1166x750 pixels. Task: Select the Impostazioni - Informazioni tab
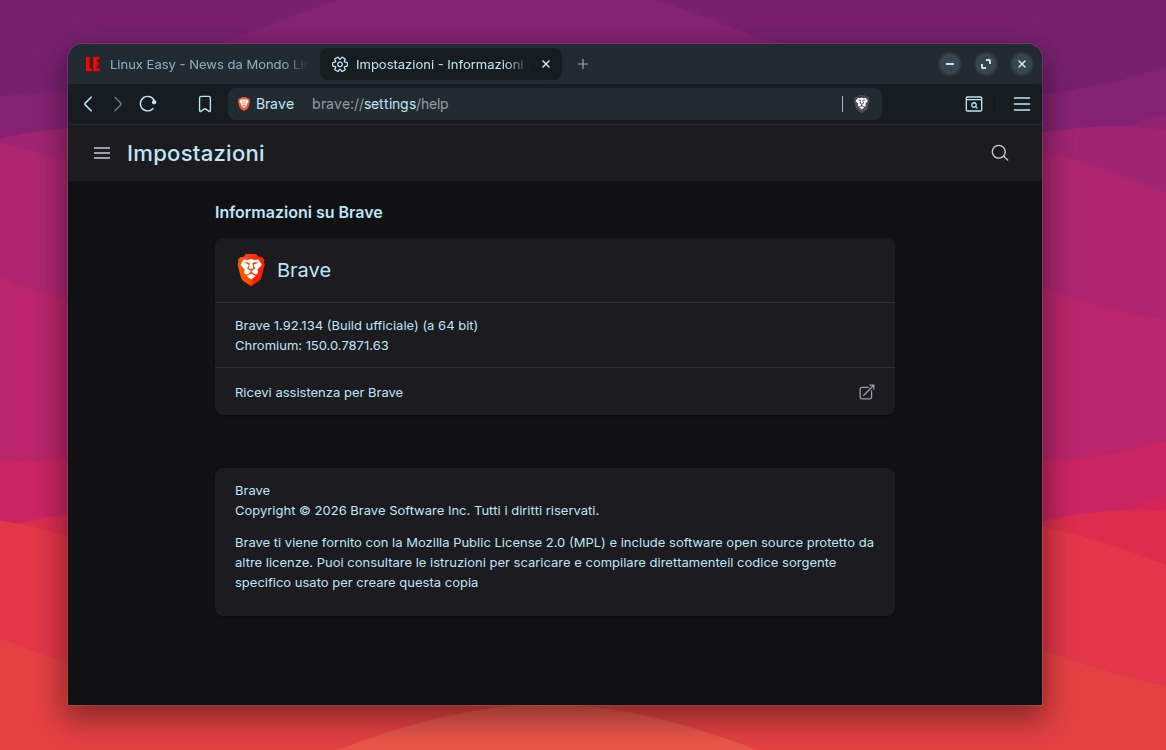pos(441,65)
